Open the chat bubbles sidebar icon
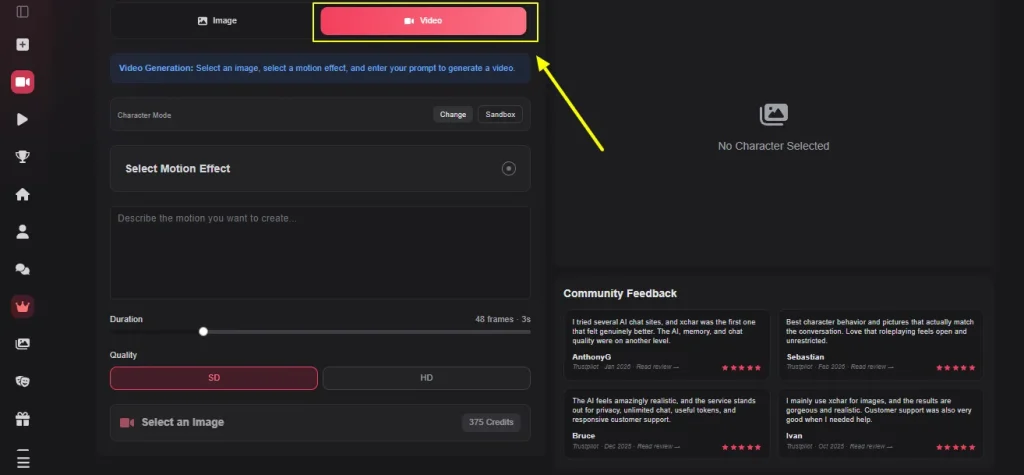 tap(23, 269)
